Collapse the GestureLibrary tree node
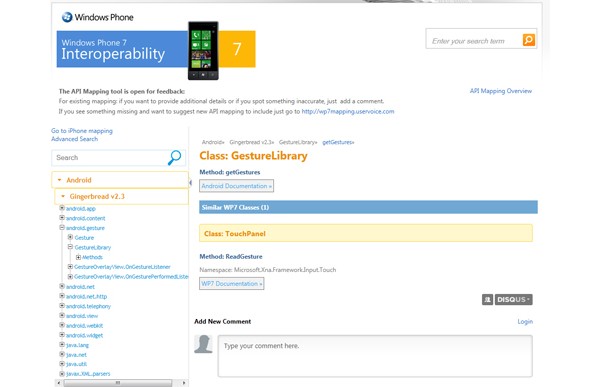Screen dimensions: 600x387 [70, 247]
